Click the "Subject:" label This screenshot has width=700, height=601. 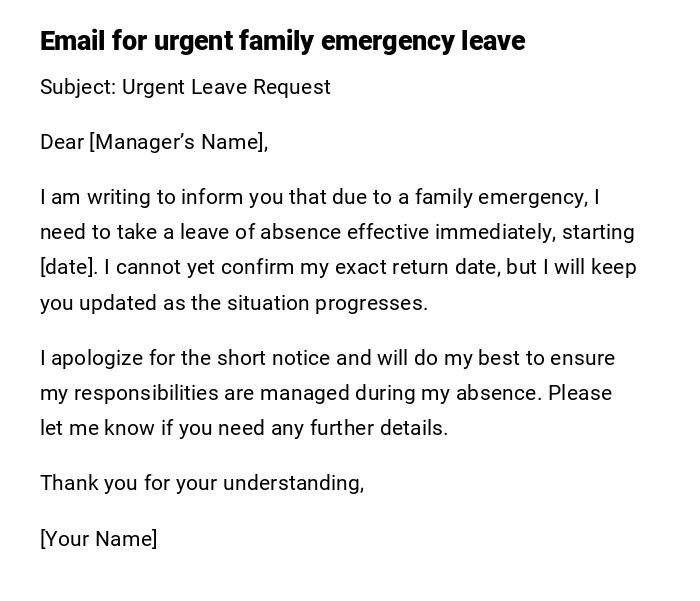point(78,87)
